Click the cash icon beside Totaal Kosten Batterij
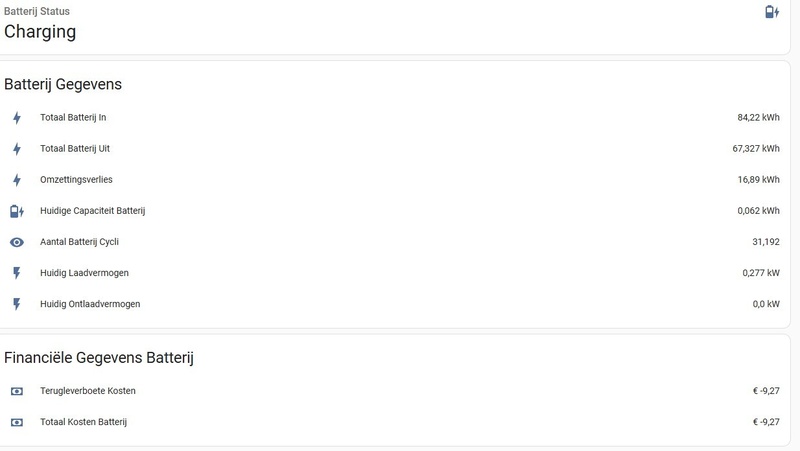800x451 pixels. 17,422
